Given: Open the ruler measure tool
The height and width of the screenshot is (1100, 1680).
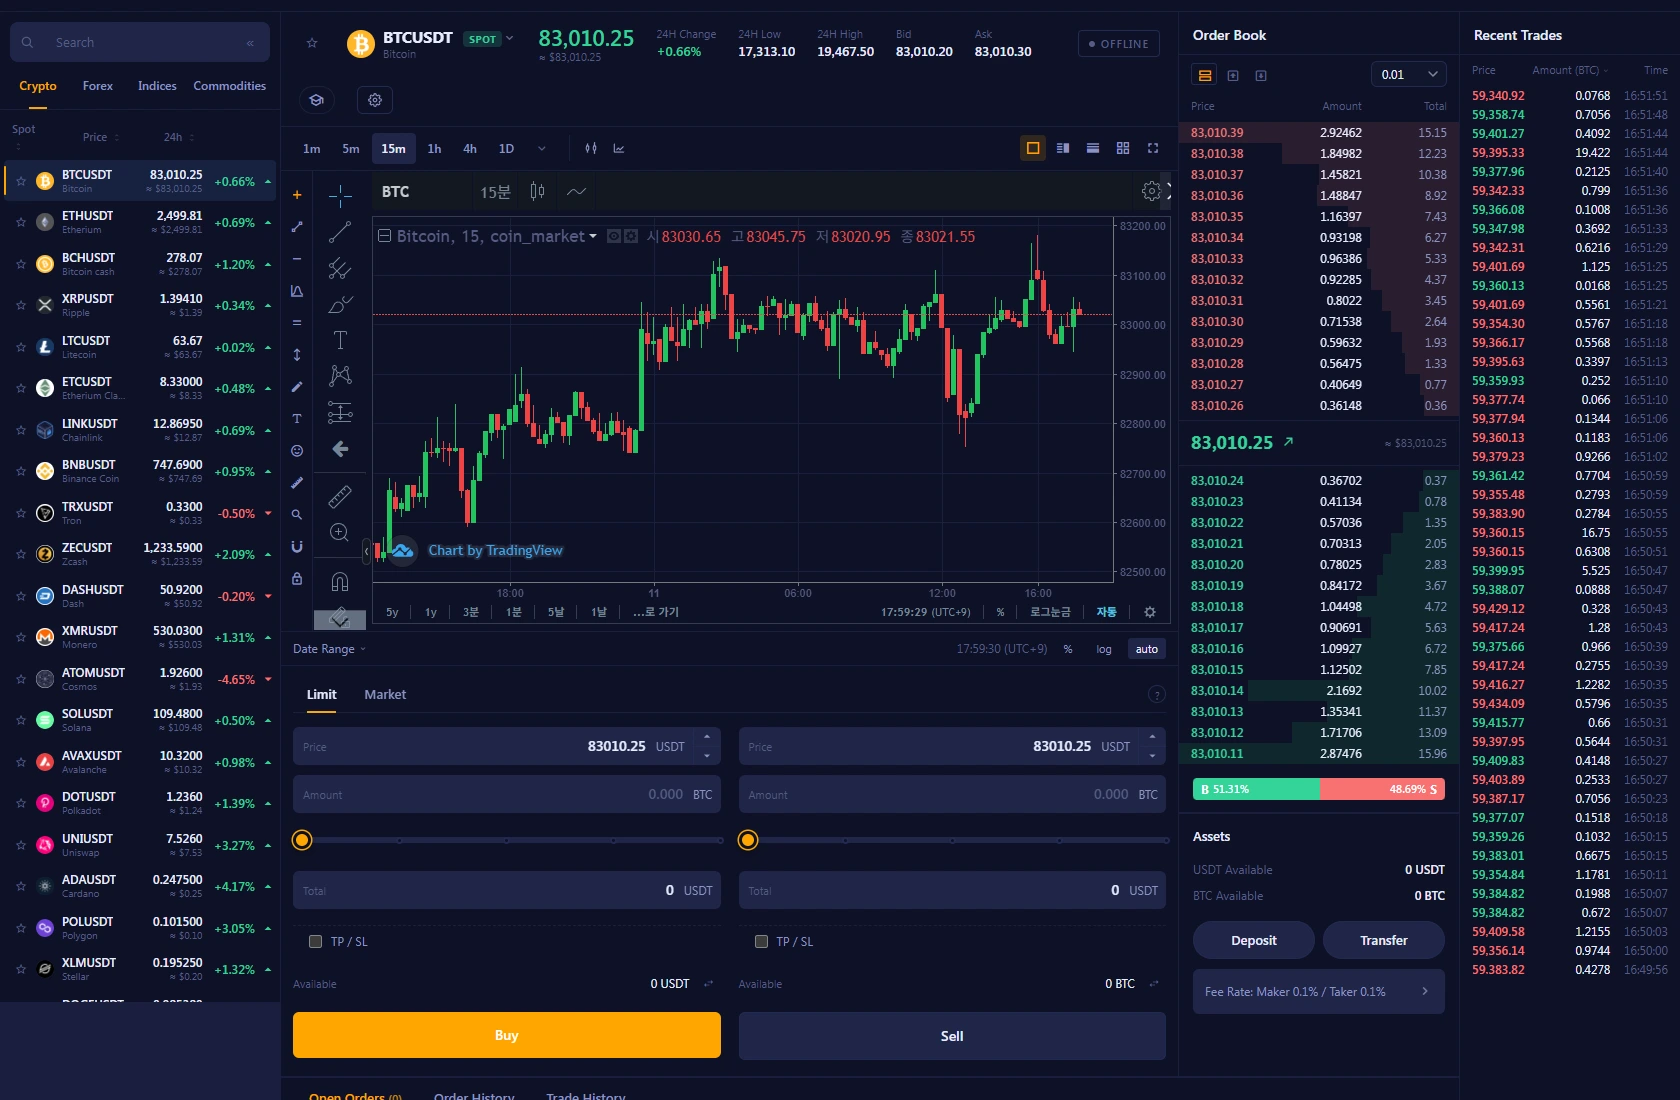Looking at the screenshot, I should 340,496.
